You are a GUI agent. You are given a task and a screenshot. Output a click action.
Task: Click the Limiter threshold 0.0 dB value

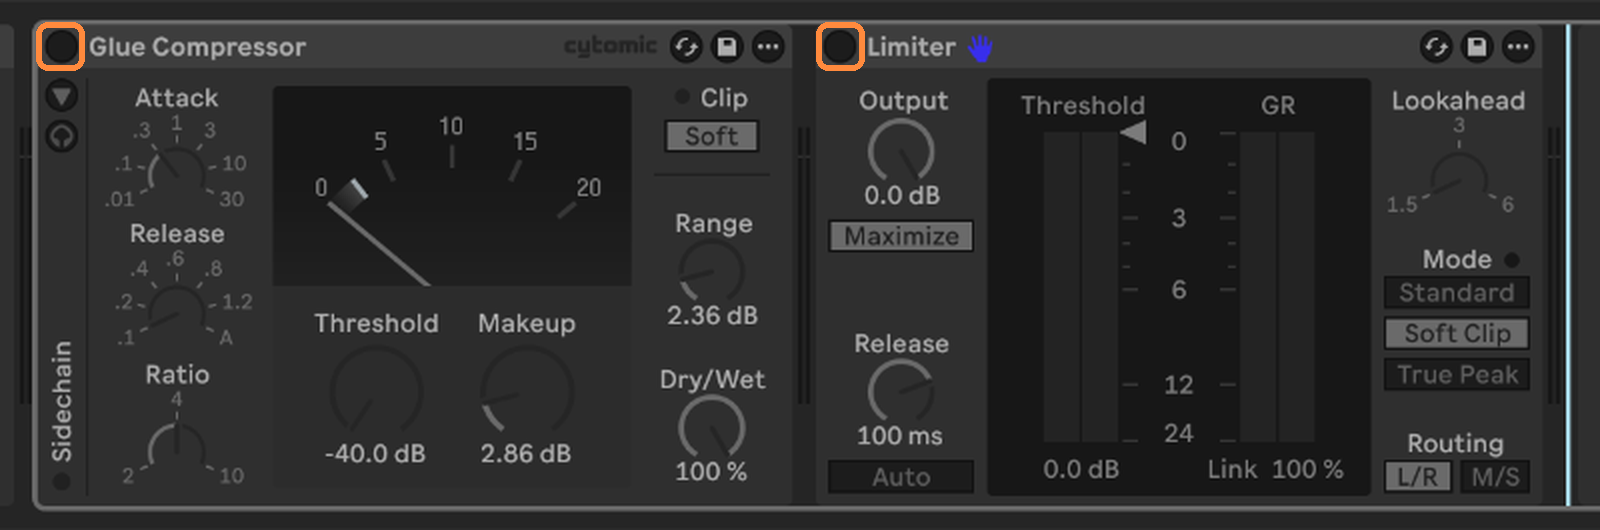click(1081, 469)
